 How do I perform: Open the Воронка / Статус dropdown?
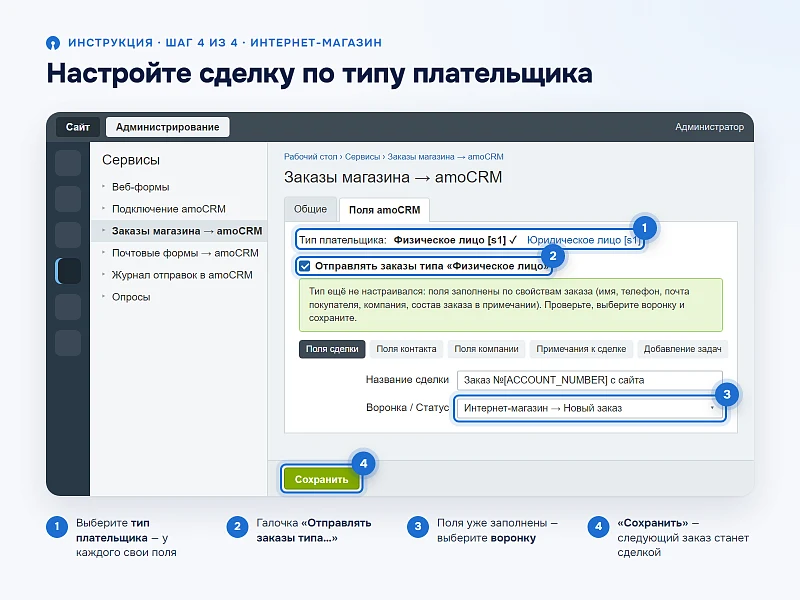590,408
